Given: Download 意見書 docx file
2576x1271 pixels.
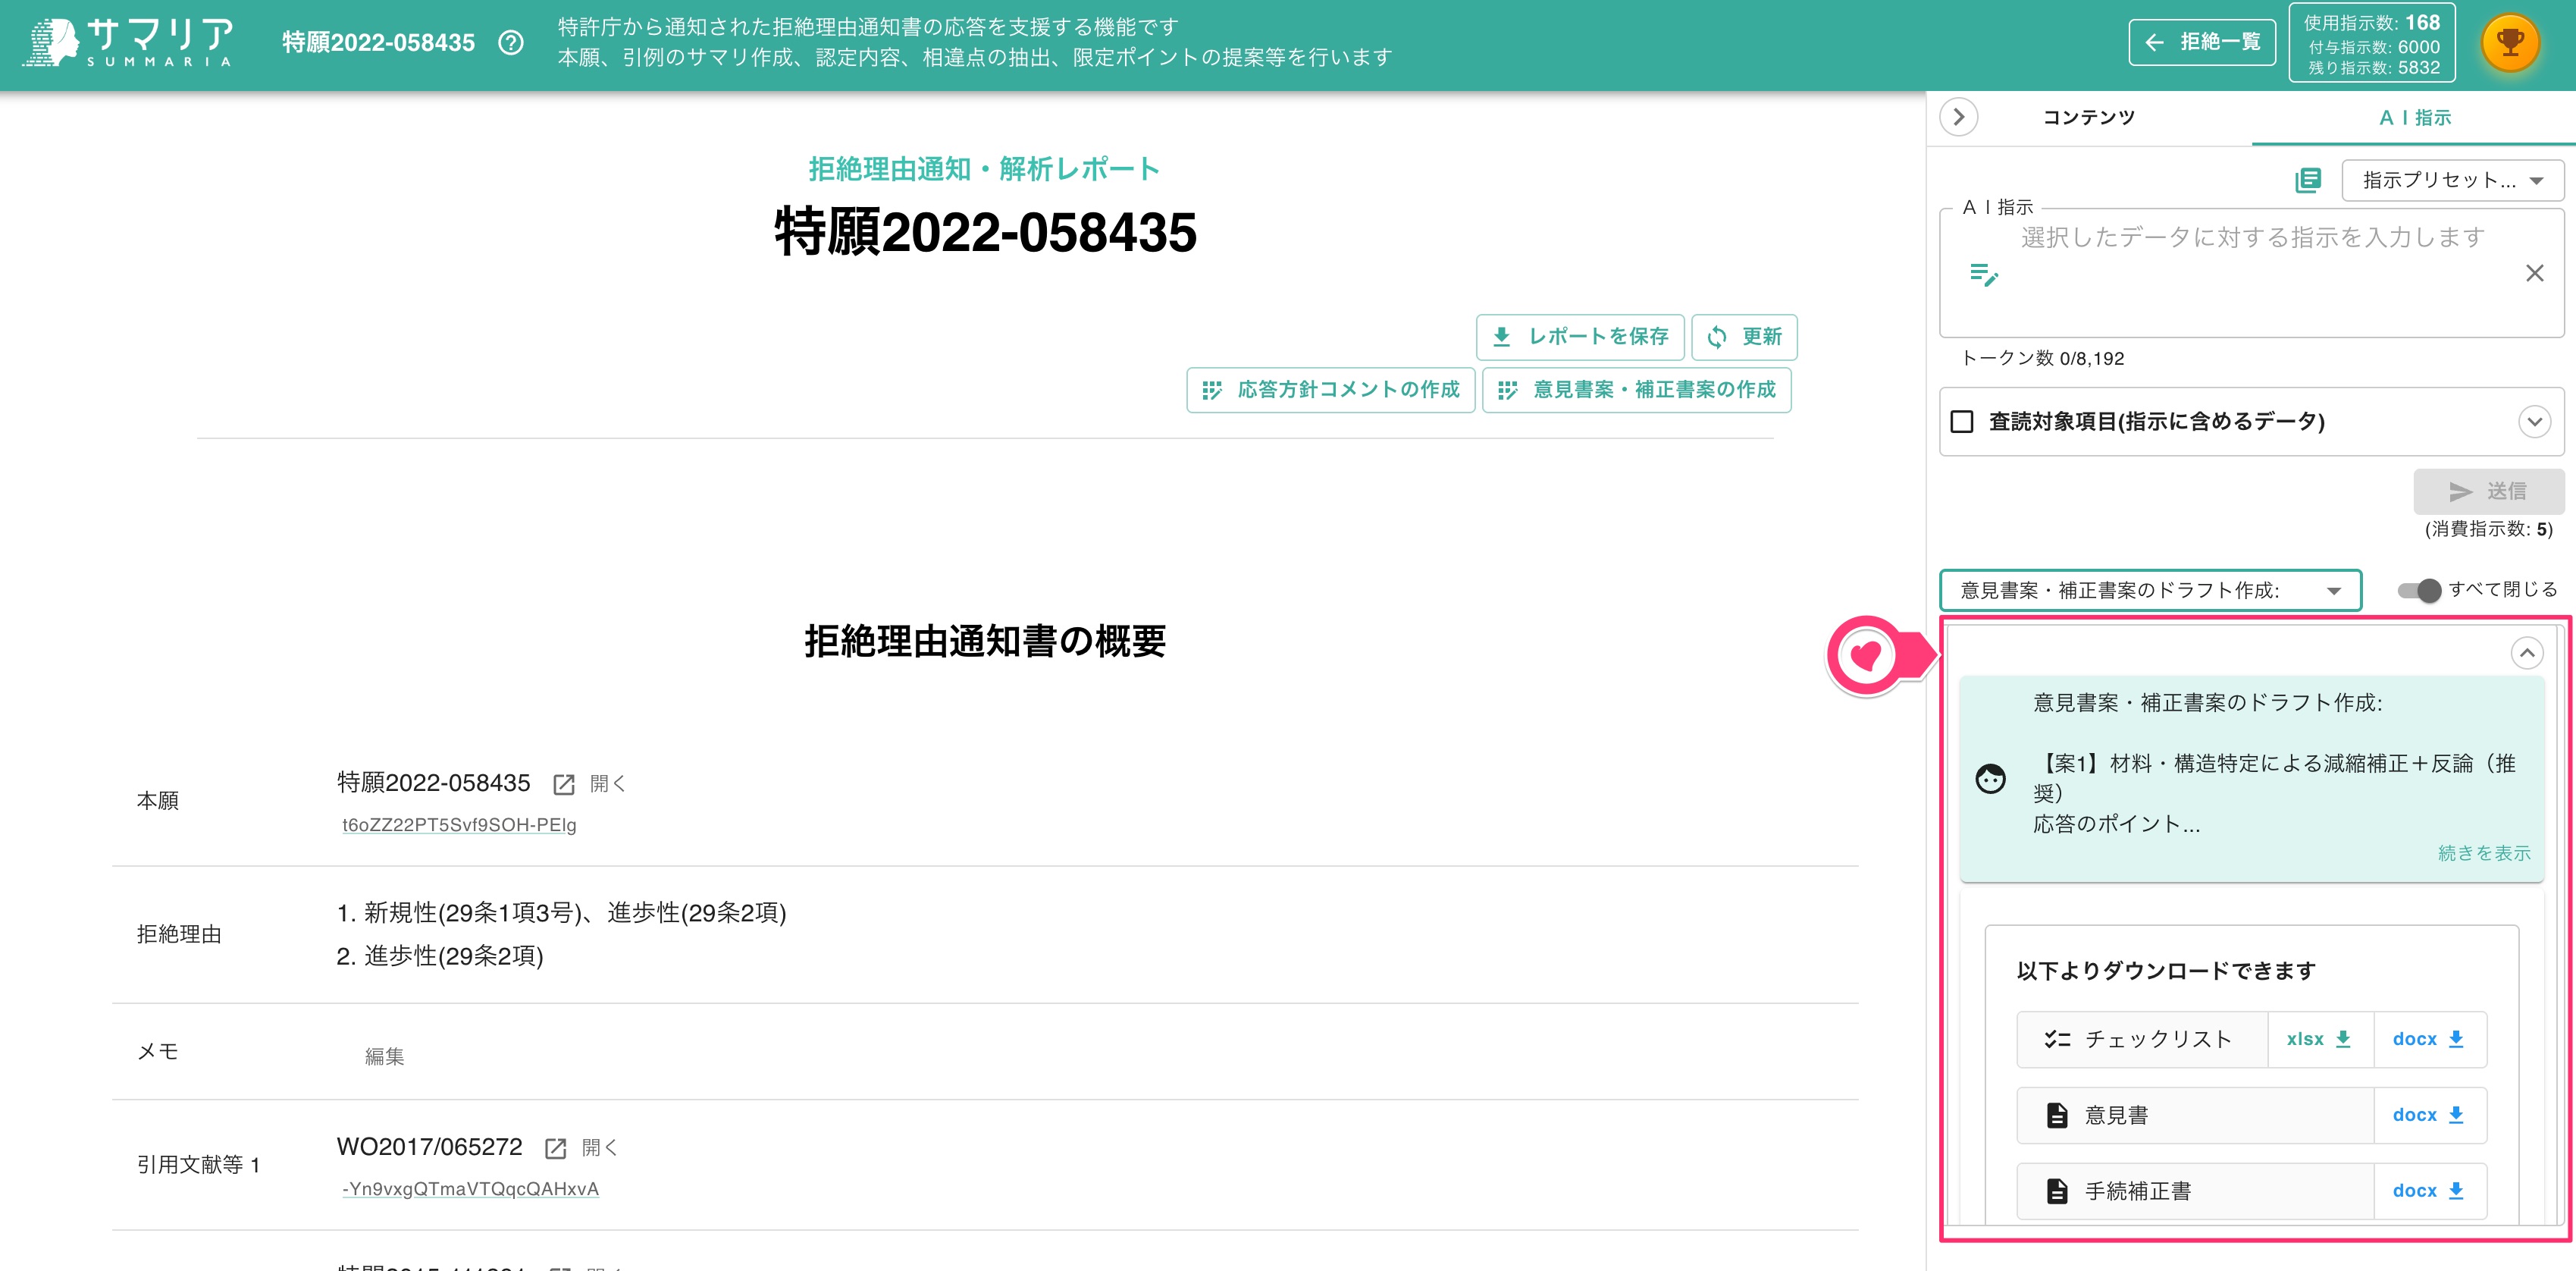Looking at the screenshot, I should (2429, 1115).
